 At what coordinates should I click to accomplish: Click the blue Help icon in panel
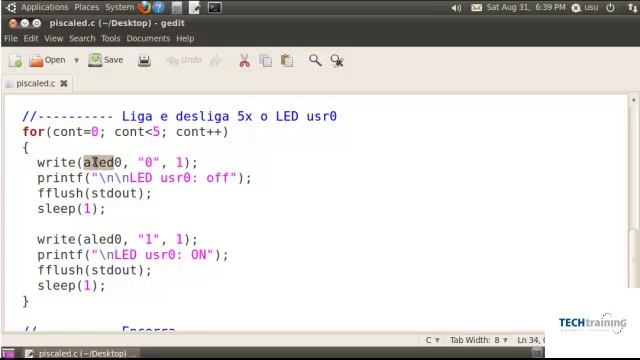[x=159, y=7]
